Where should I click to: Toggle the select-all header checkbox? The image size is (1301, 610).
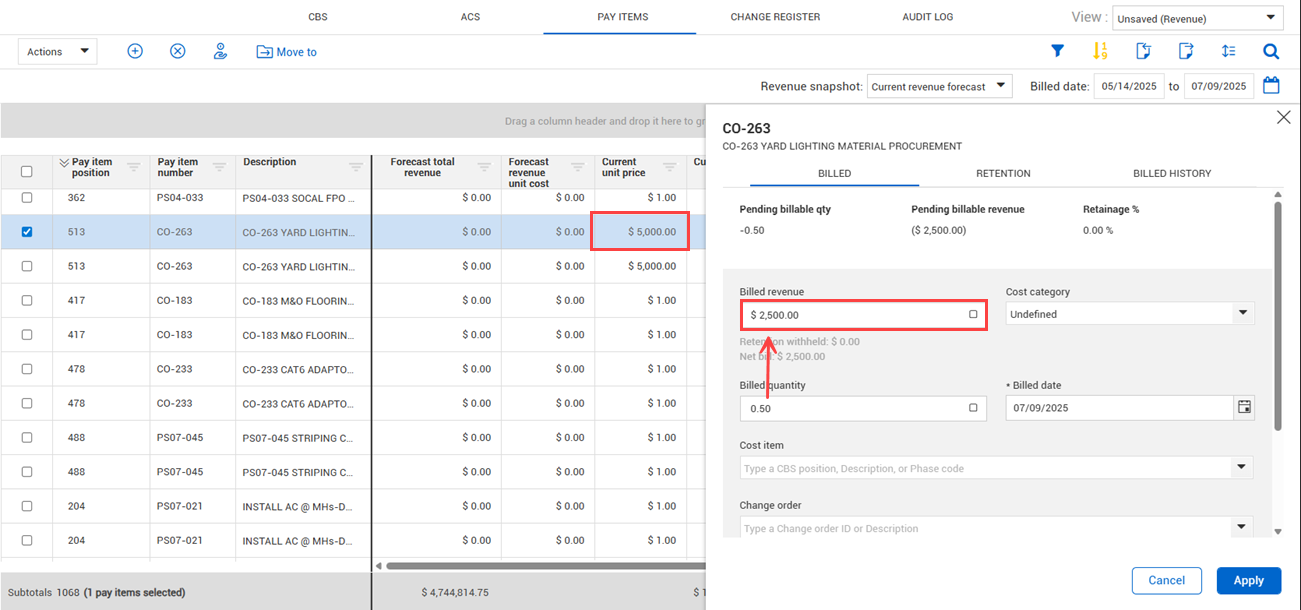(x=27, y=171)
